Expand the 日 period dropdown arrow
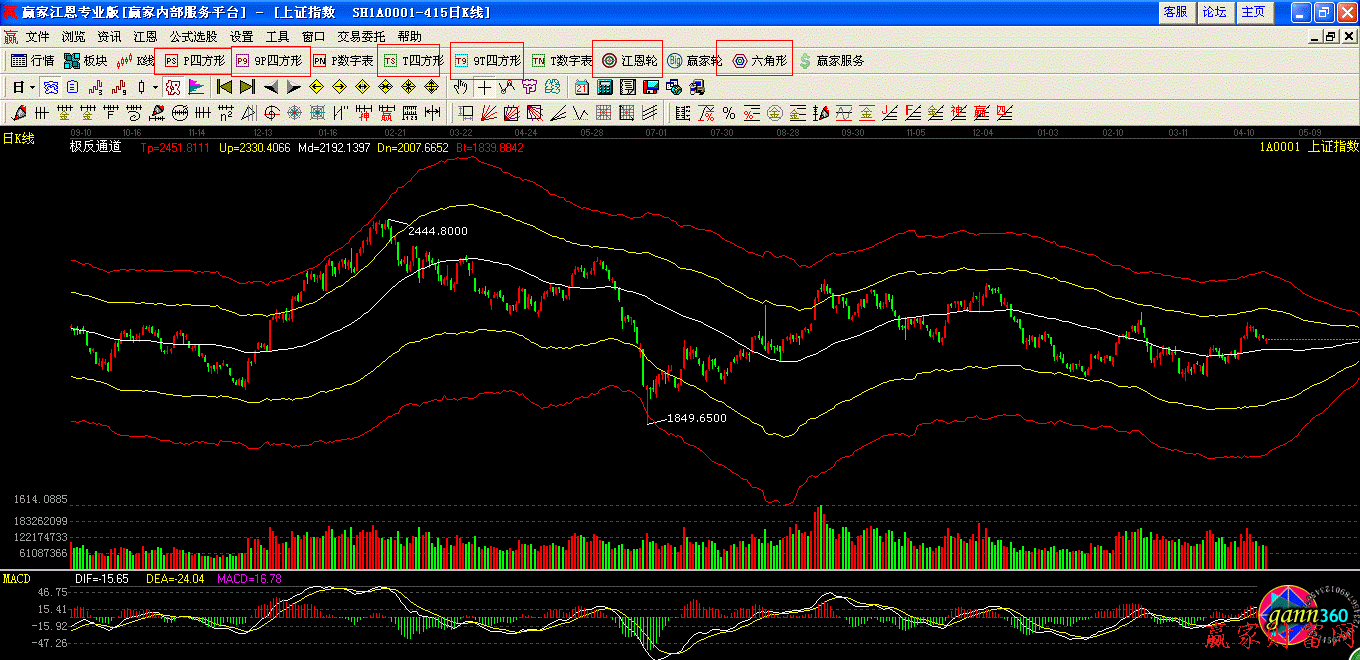The height and width of the screenshot is (660, 1360). [x=32, y=87]
